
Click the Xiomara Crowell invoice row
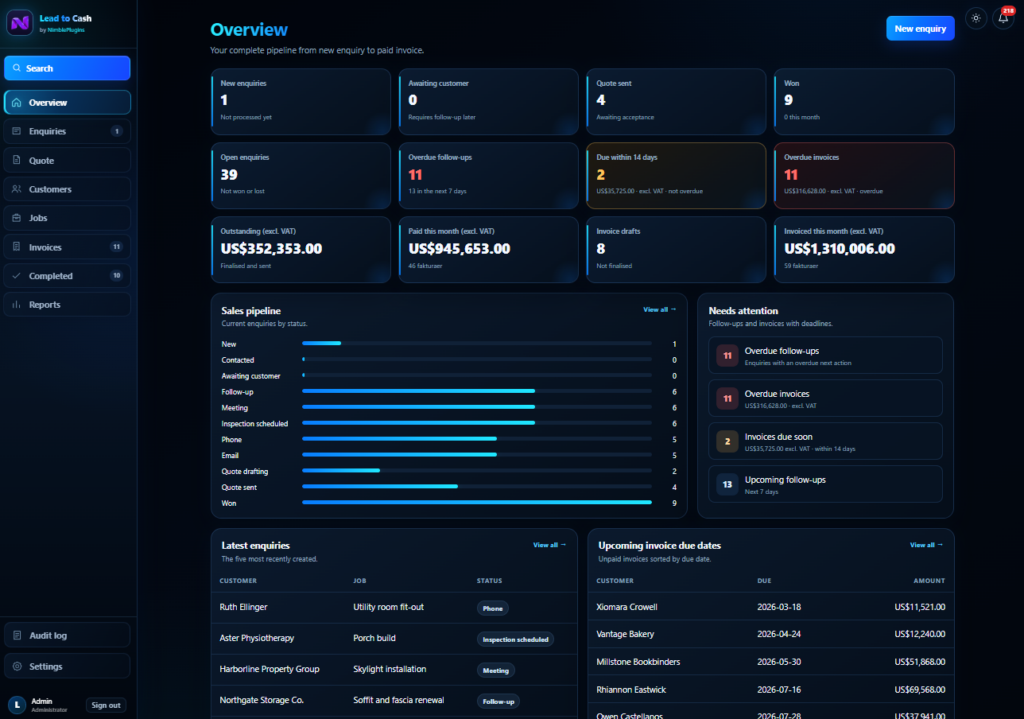pos(771,607)
